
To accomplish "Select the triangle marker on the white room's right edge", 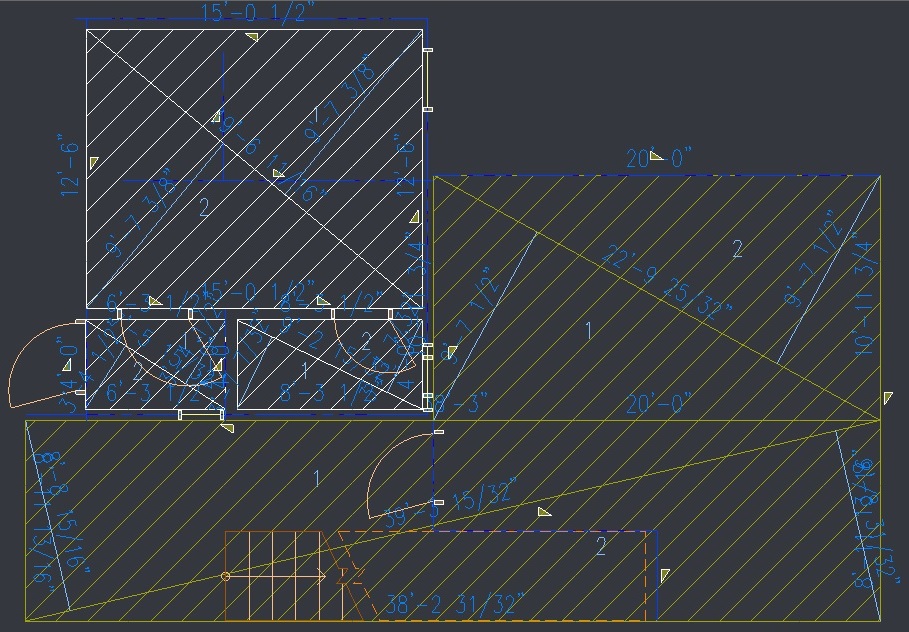I will point(414,217).
